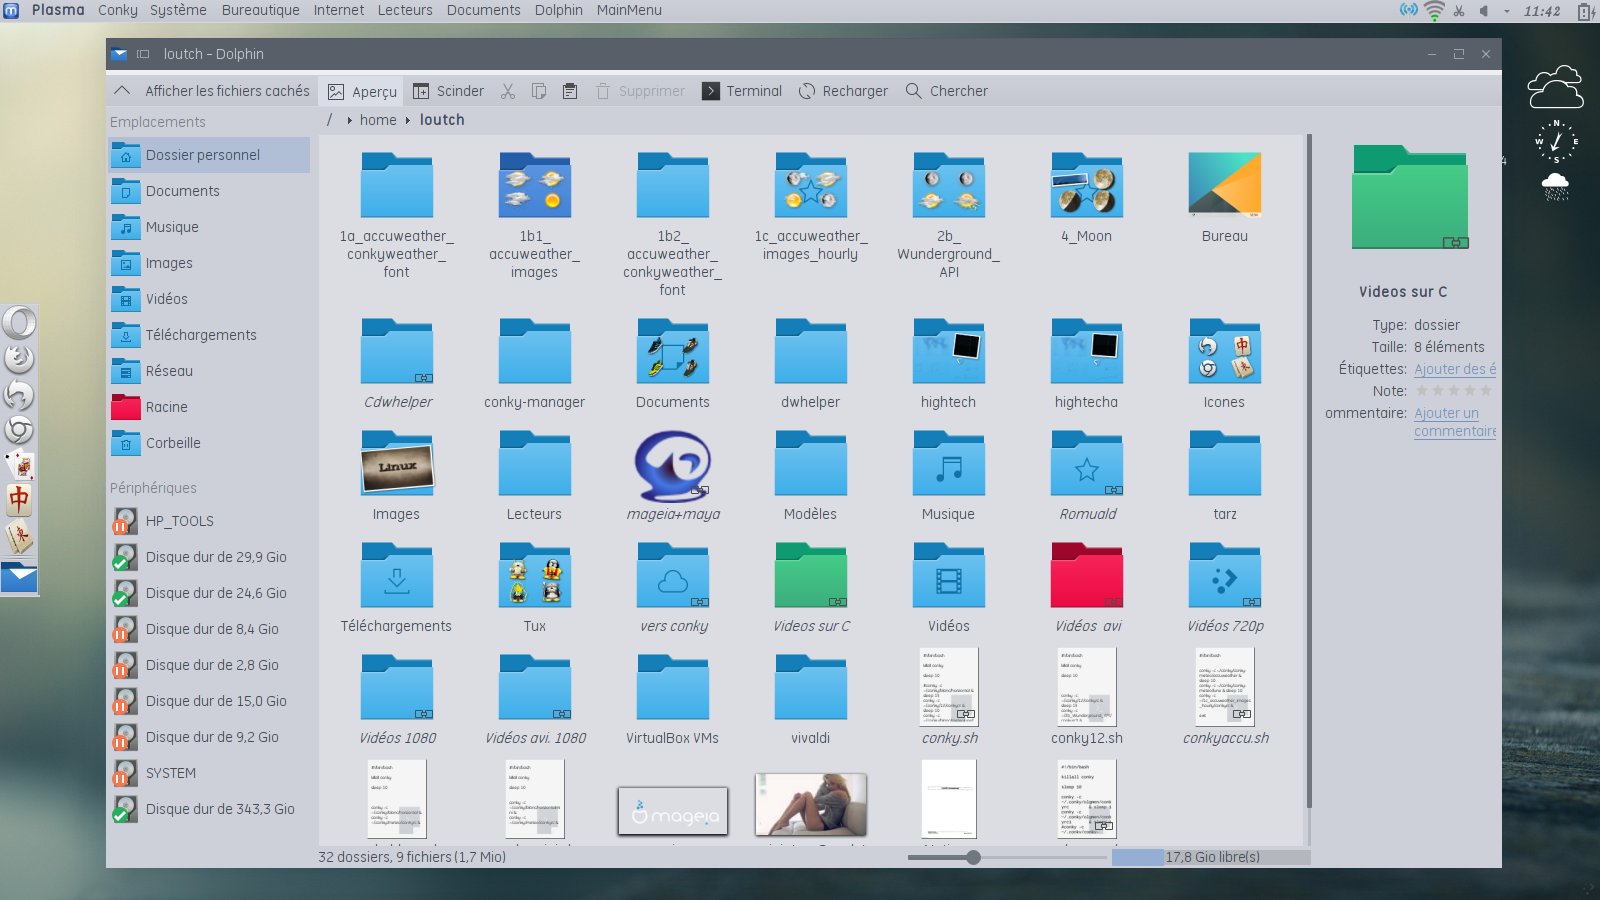Expand arrow before home breadcrumb
1600x900 pixels.
(x=349, y=120)
